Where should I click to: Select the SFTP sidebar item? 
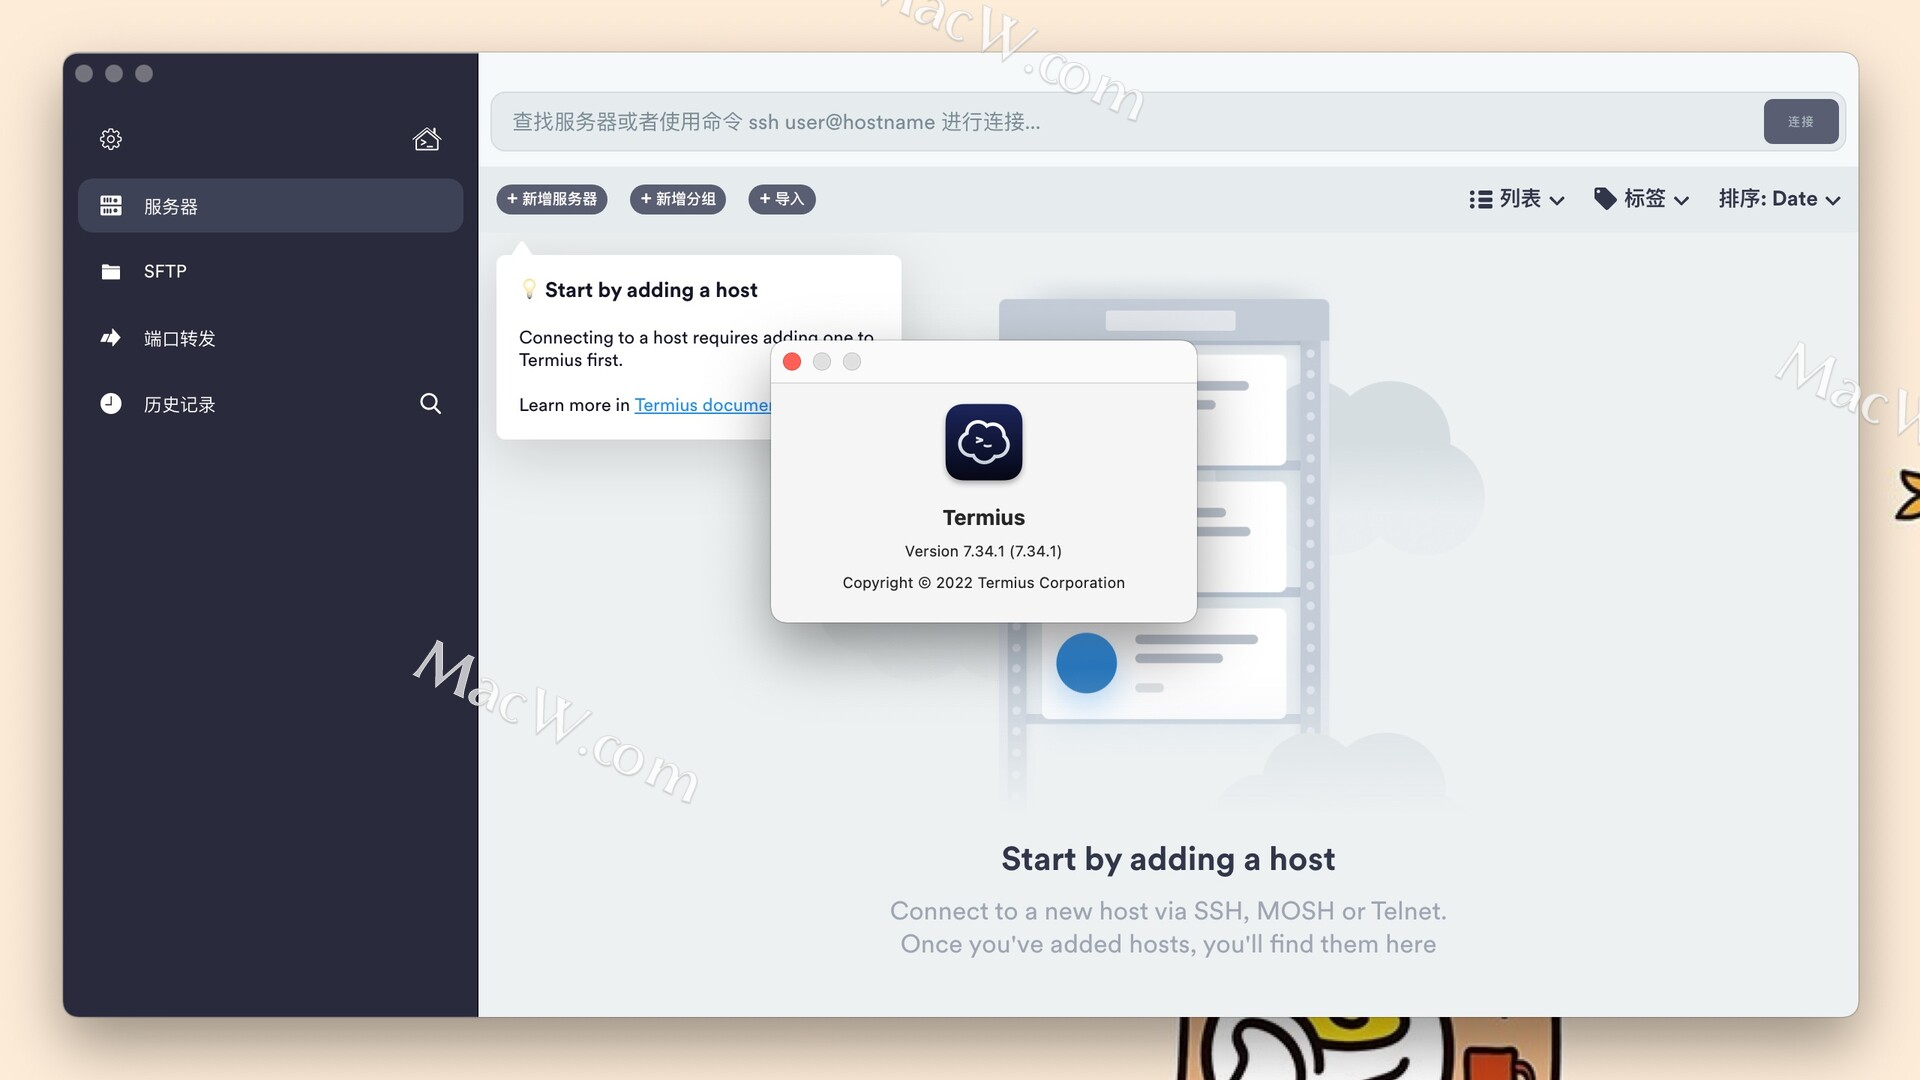pyautogui.click(x=165, y=272)
